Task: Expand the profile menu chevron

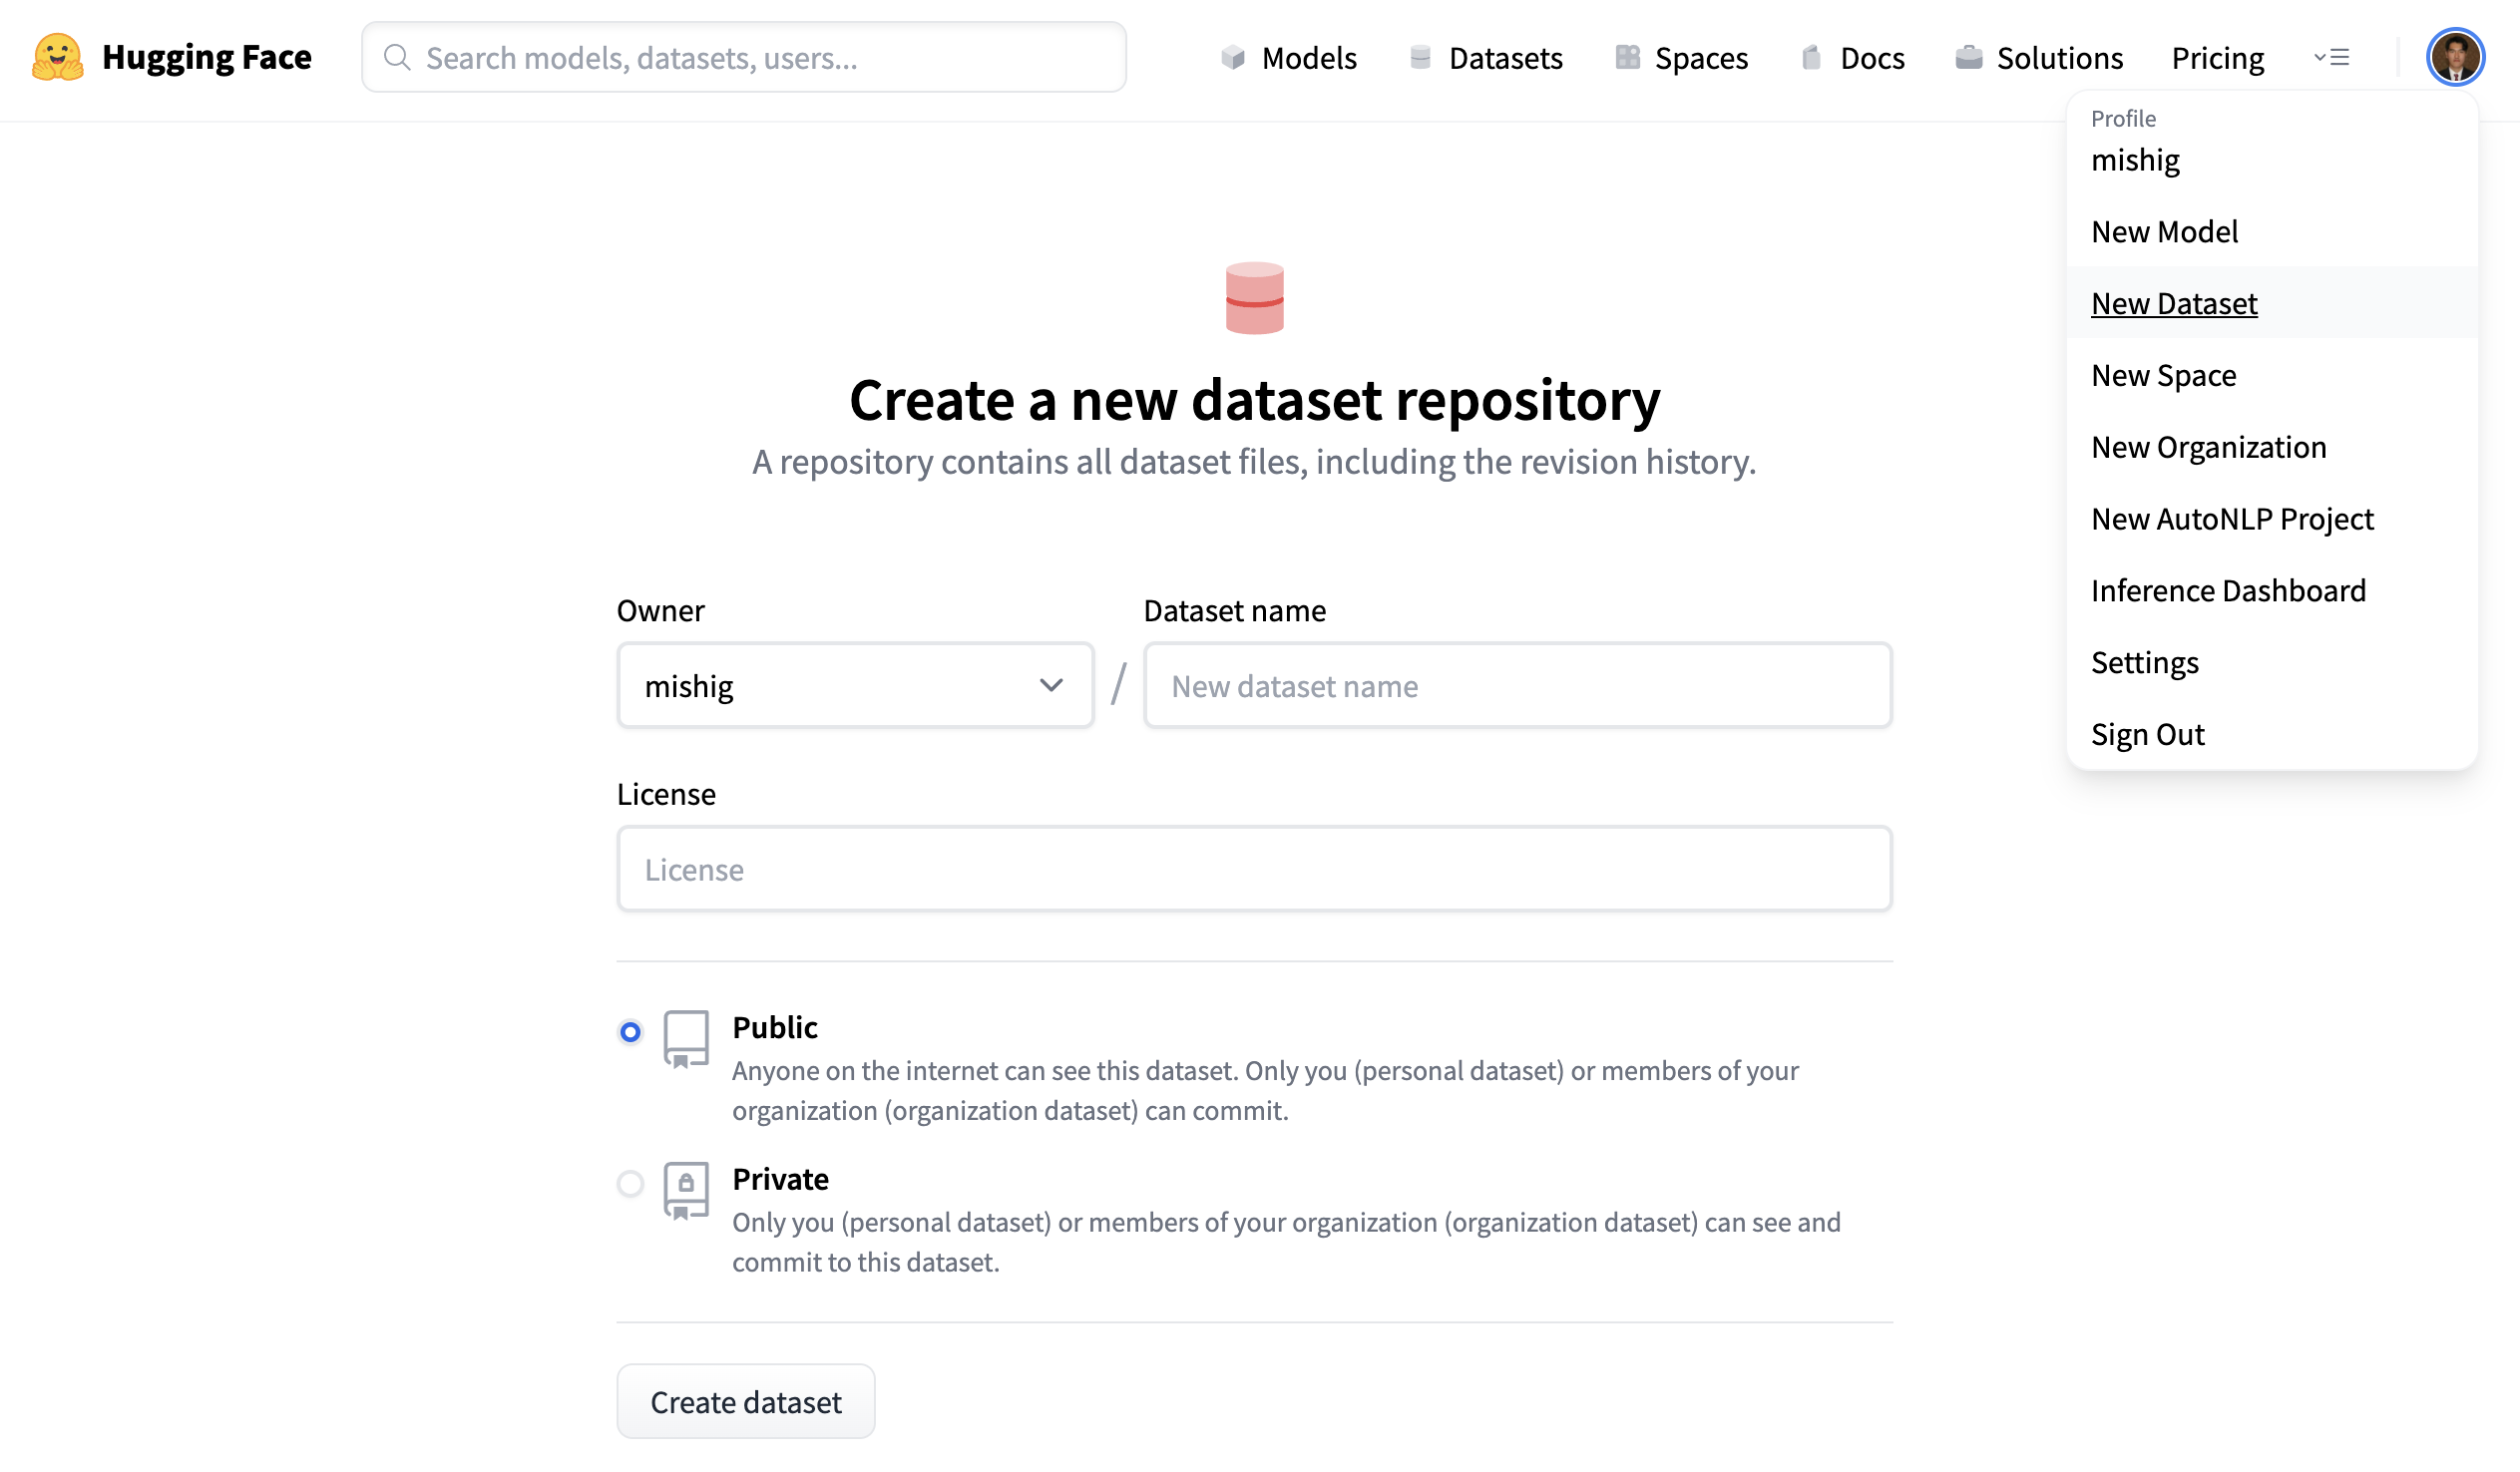Action: click(x=2329, y=58)
